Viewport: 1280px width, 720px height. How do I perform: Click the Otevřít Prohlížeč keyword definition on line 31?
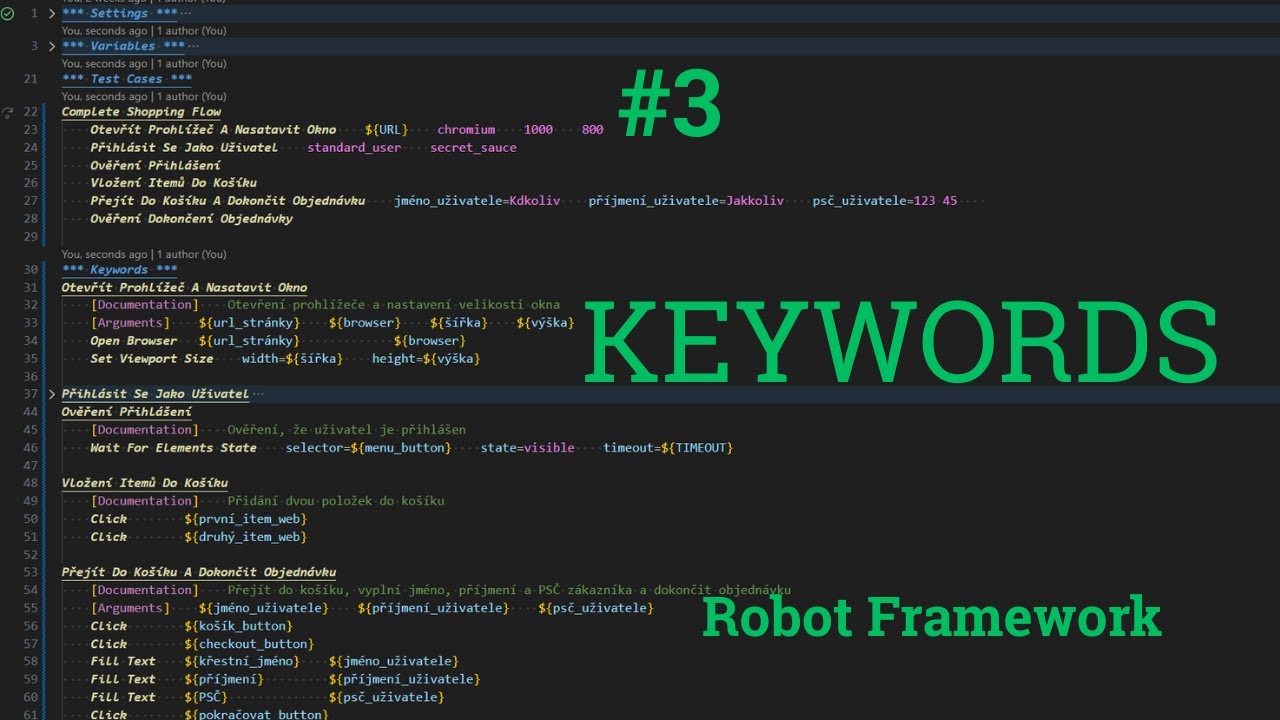click(185, 288)
